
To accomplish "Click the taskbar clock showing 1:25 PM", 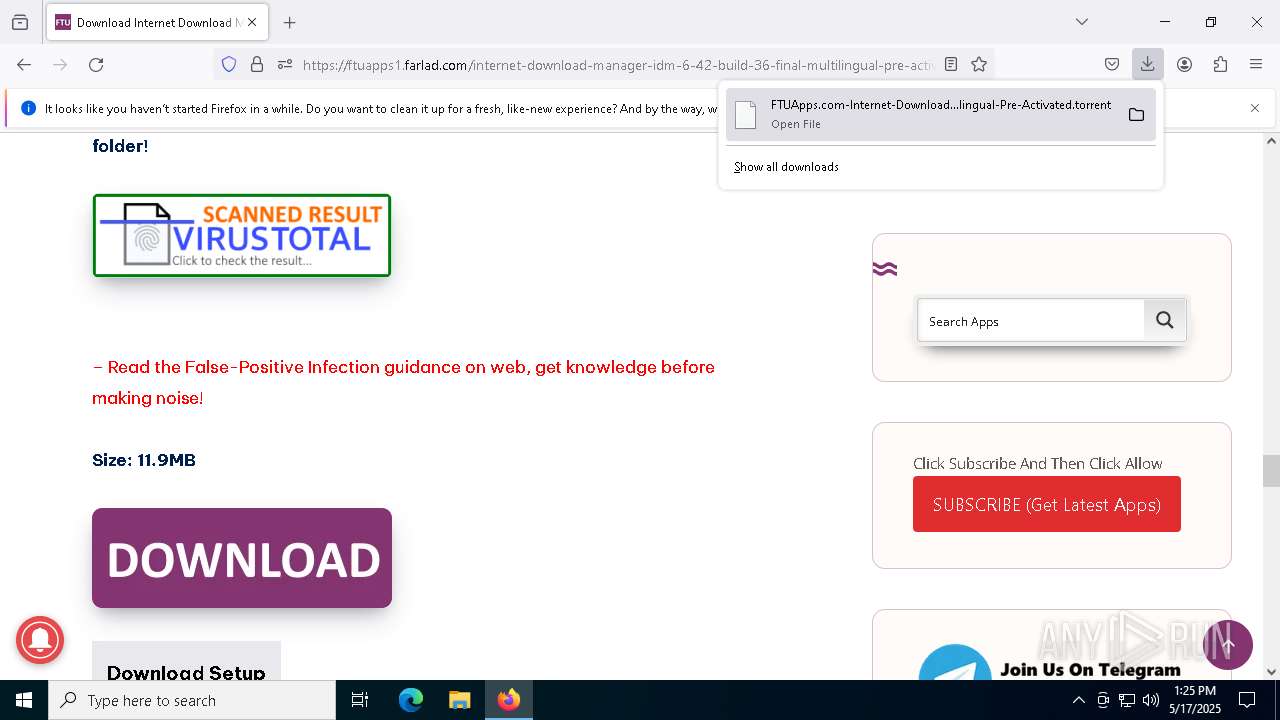I will point(1194,700).
